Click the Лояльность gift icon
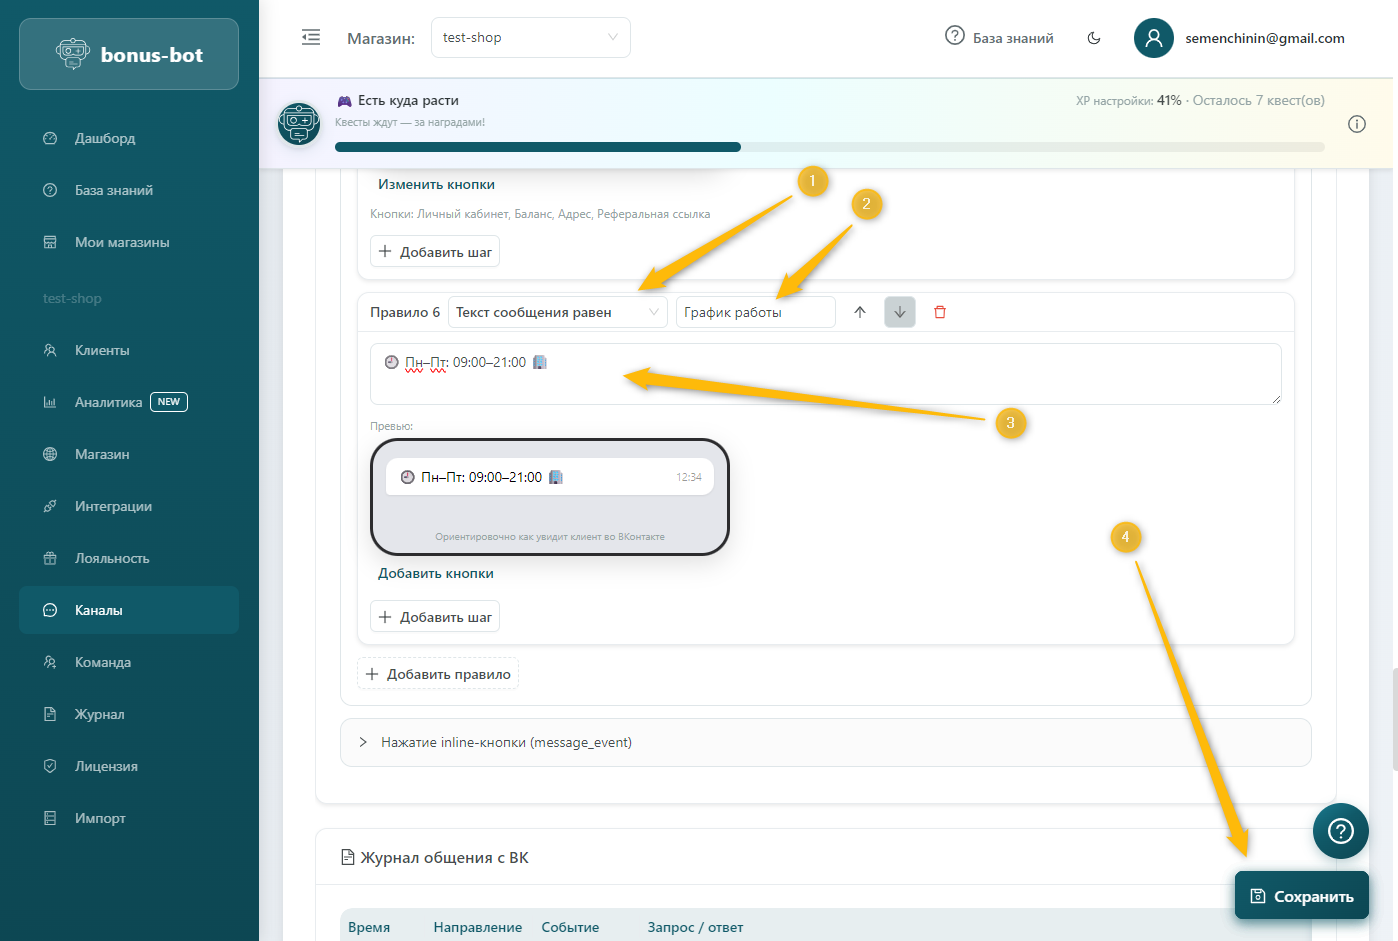1398x941 pixels. (50, 558)
